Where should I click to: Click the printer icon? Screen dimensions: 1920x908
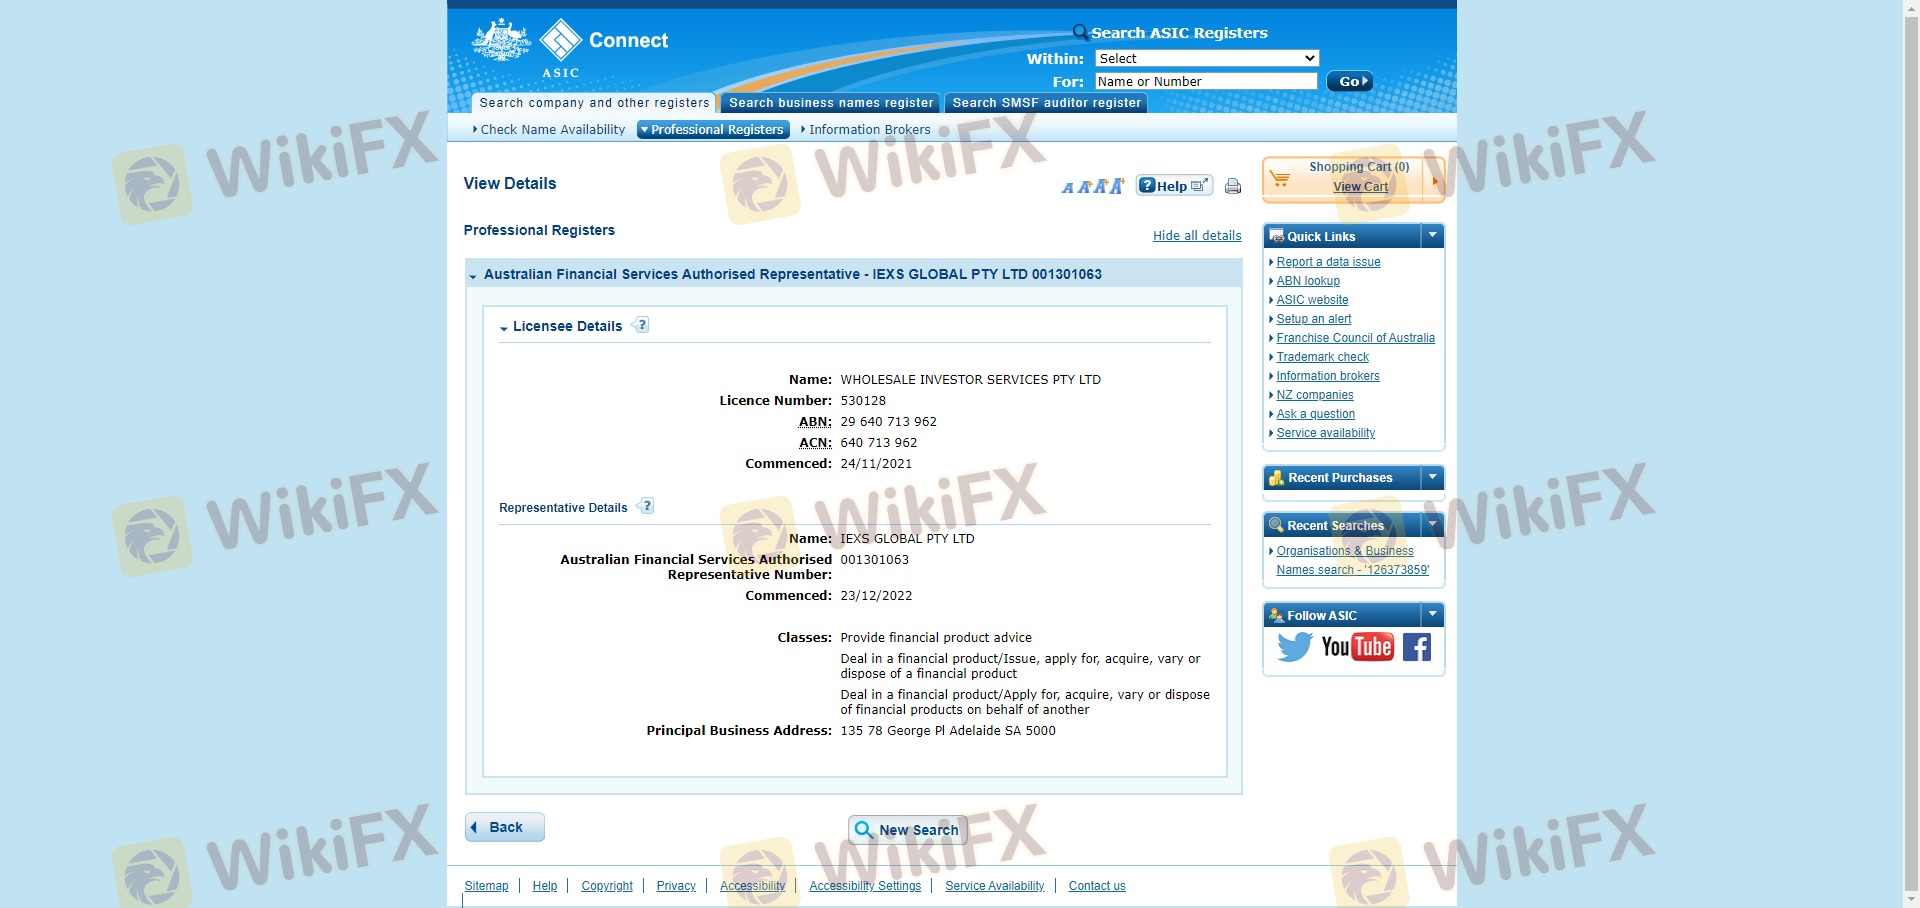pyautogui.click(x=1233, y=186)
